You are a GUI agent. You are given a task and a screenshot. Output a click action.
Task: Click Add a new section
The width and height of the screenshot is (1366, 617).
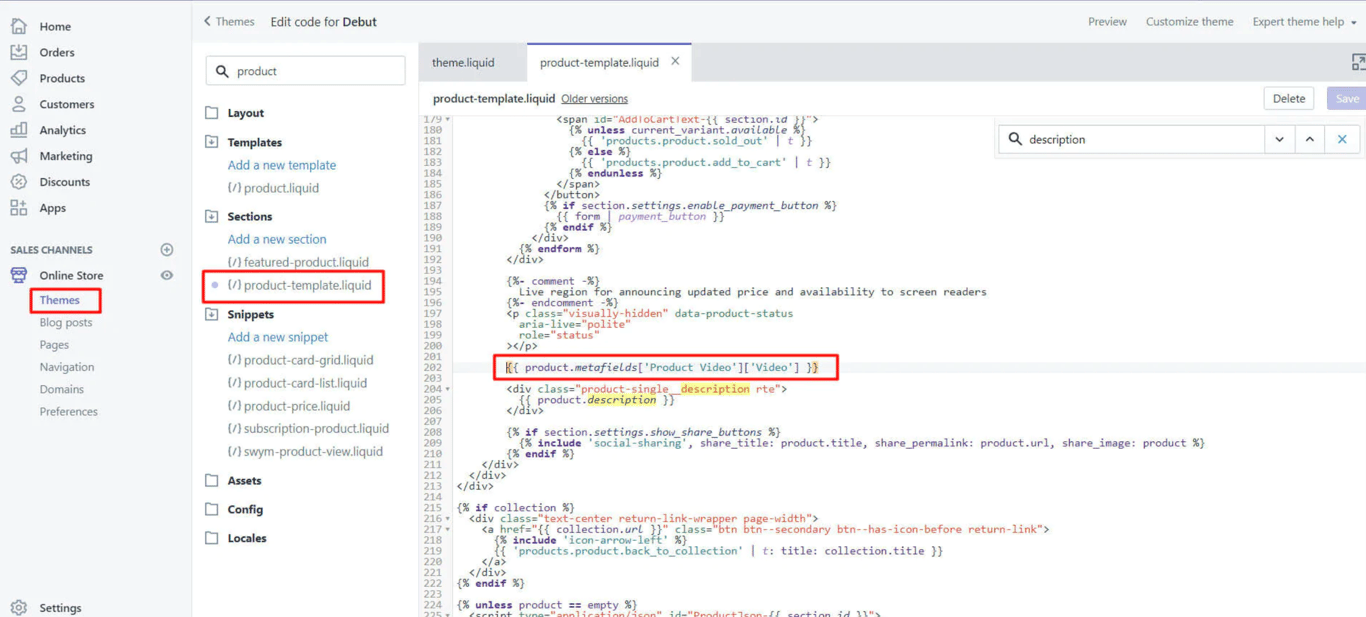pos(277,239)
